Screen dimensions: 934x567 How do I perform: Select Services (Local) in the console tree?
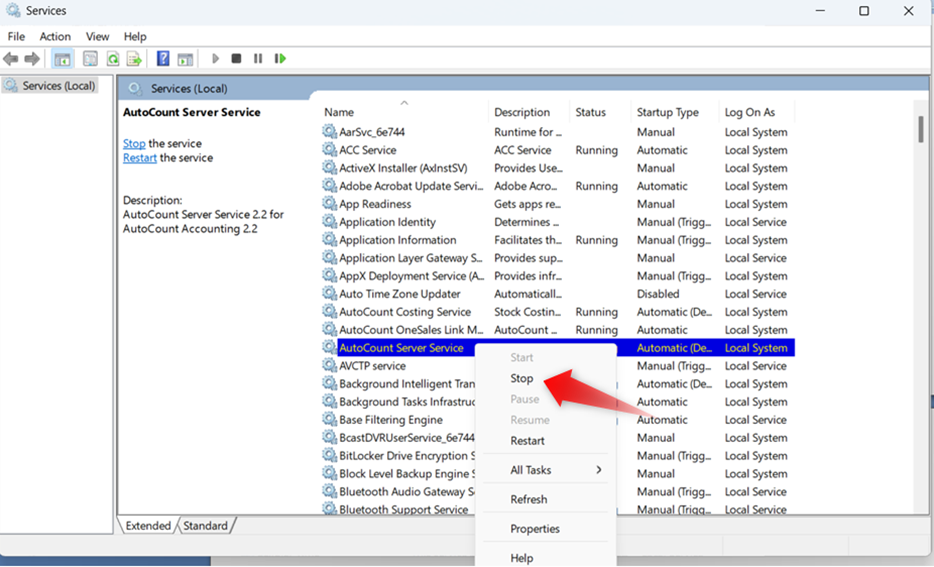point(57,86)
